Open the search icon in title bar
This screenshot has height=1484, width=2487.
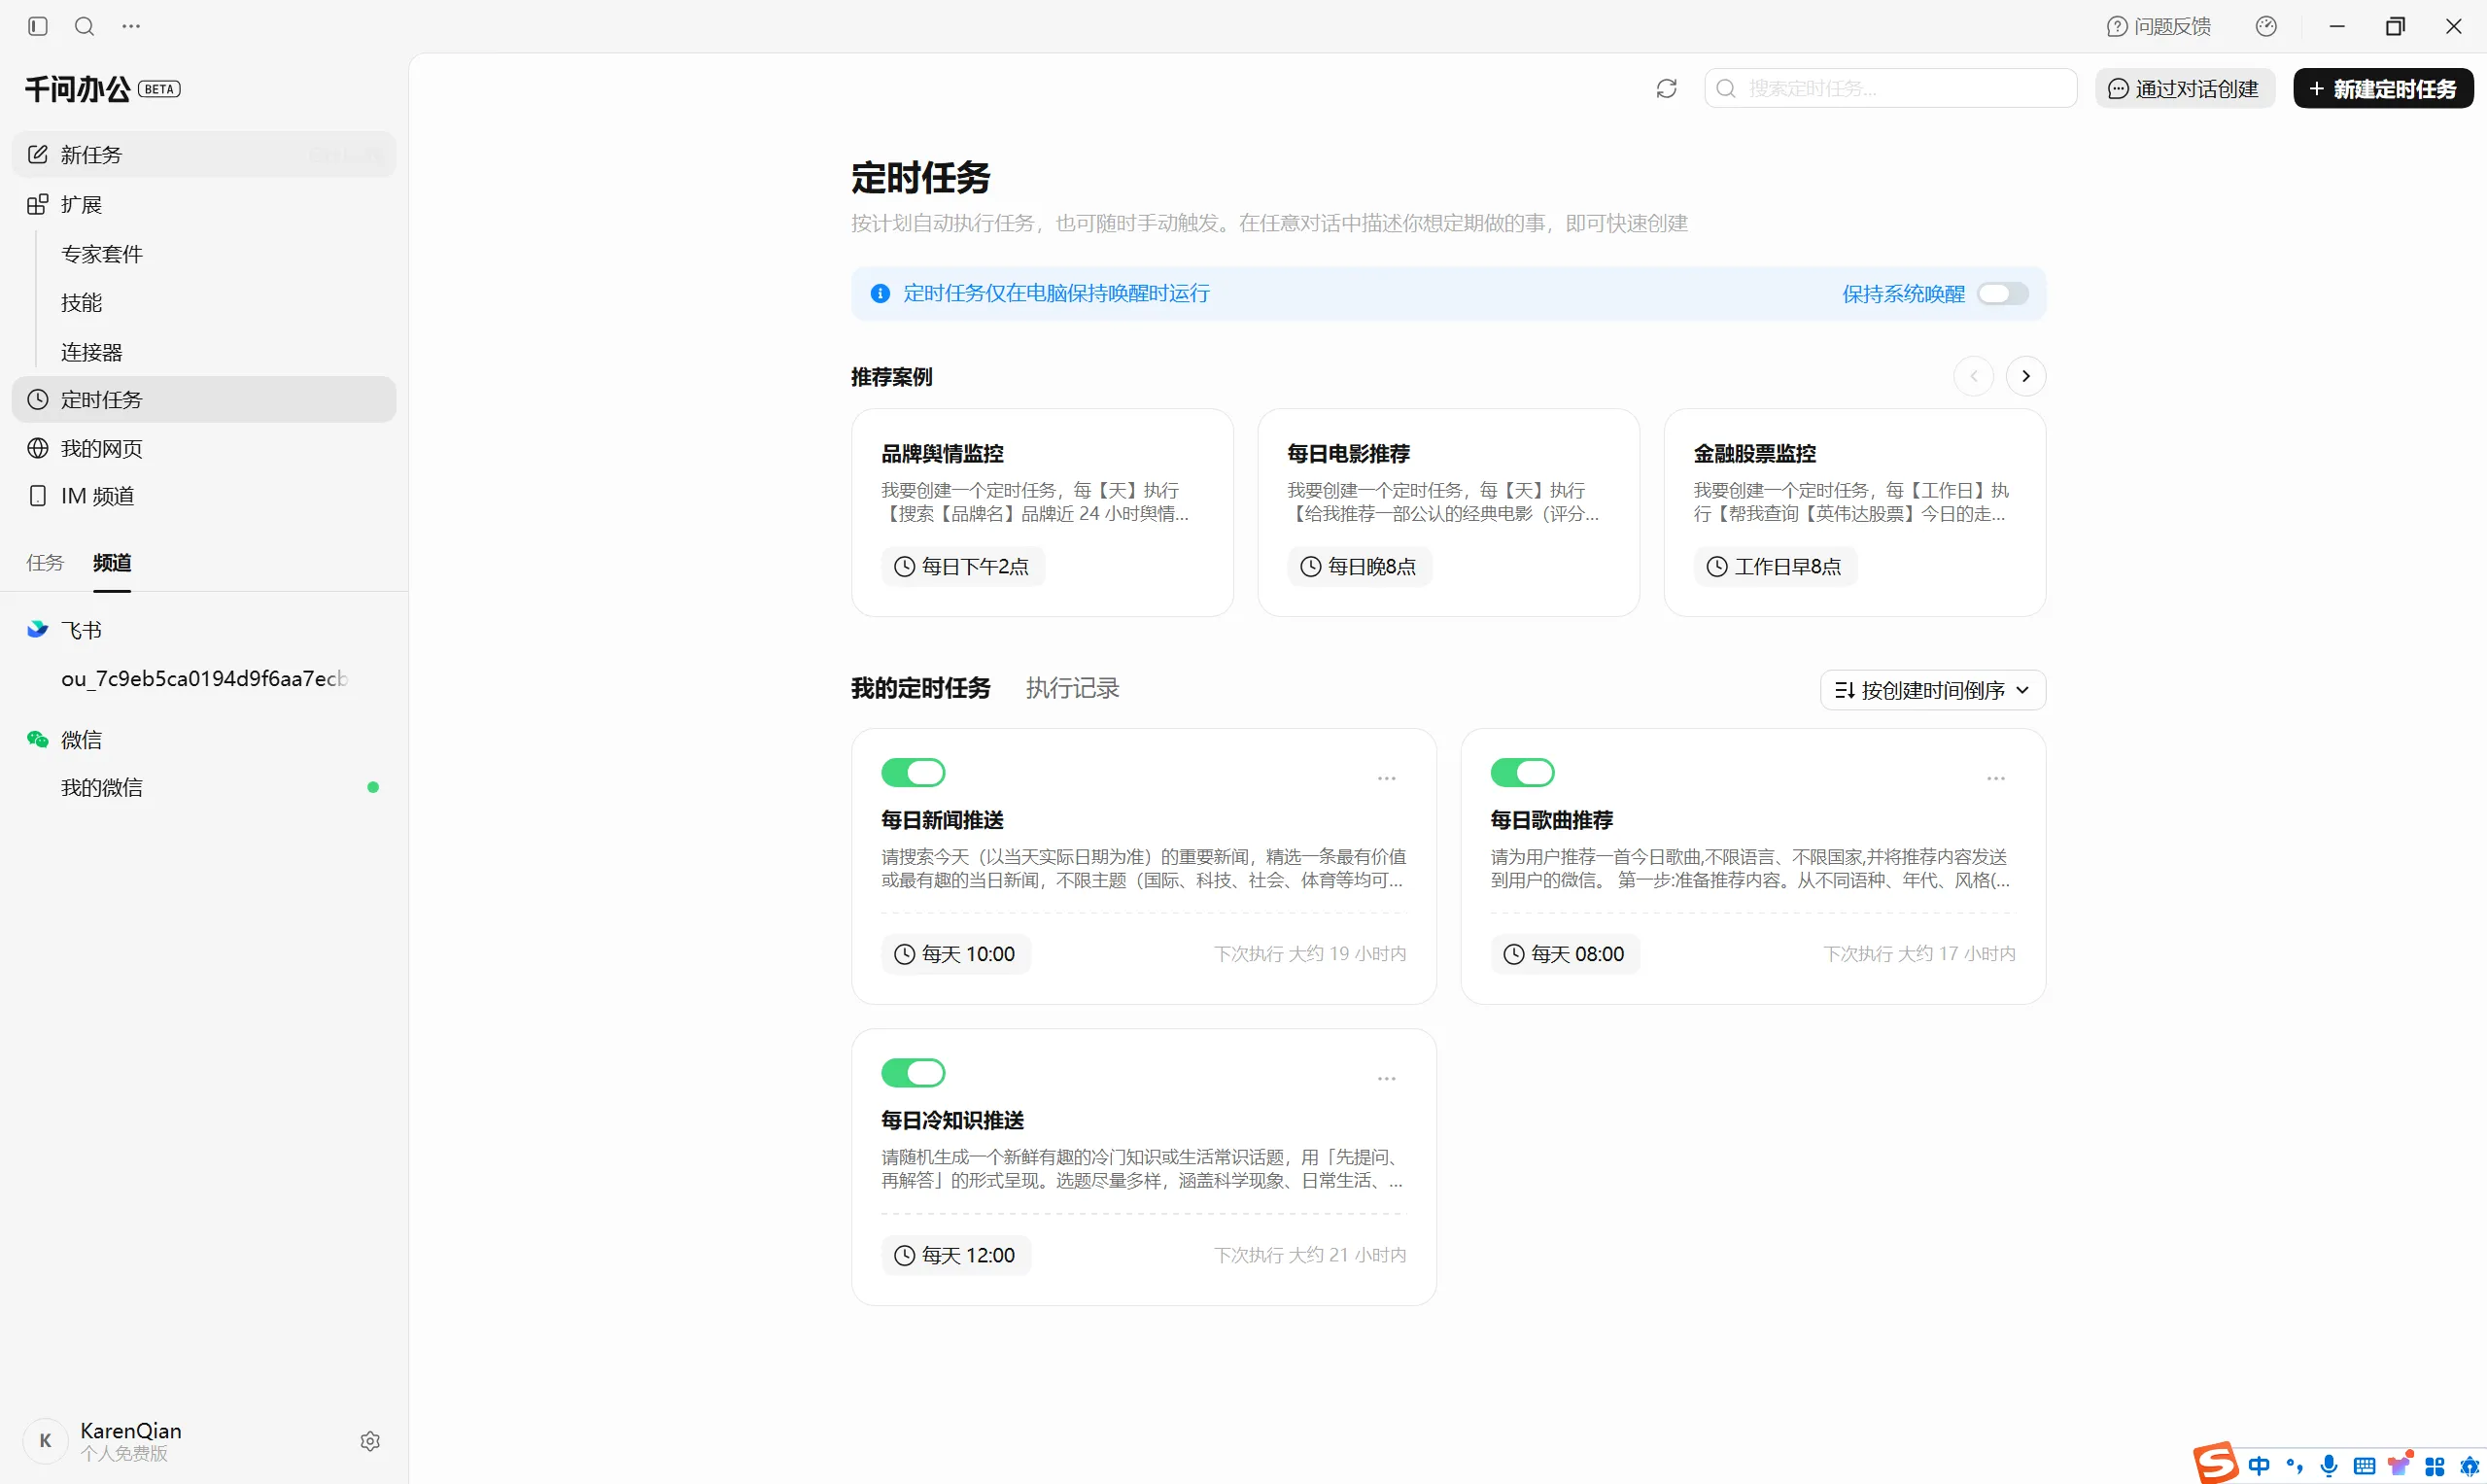(x=85, y=26)
